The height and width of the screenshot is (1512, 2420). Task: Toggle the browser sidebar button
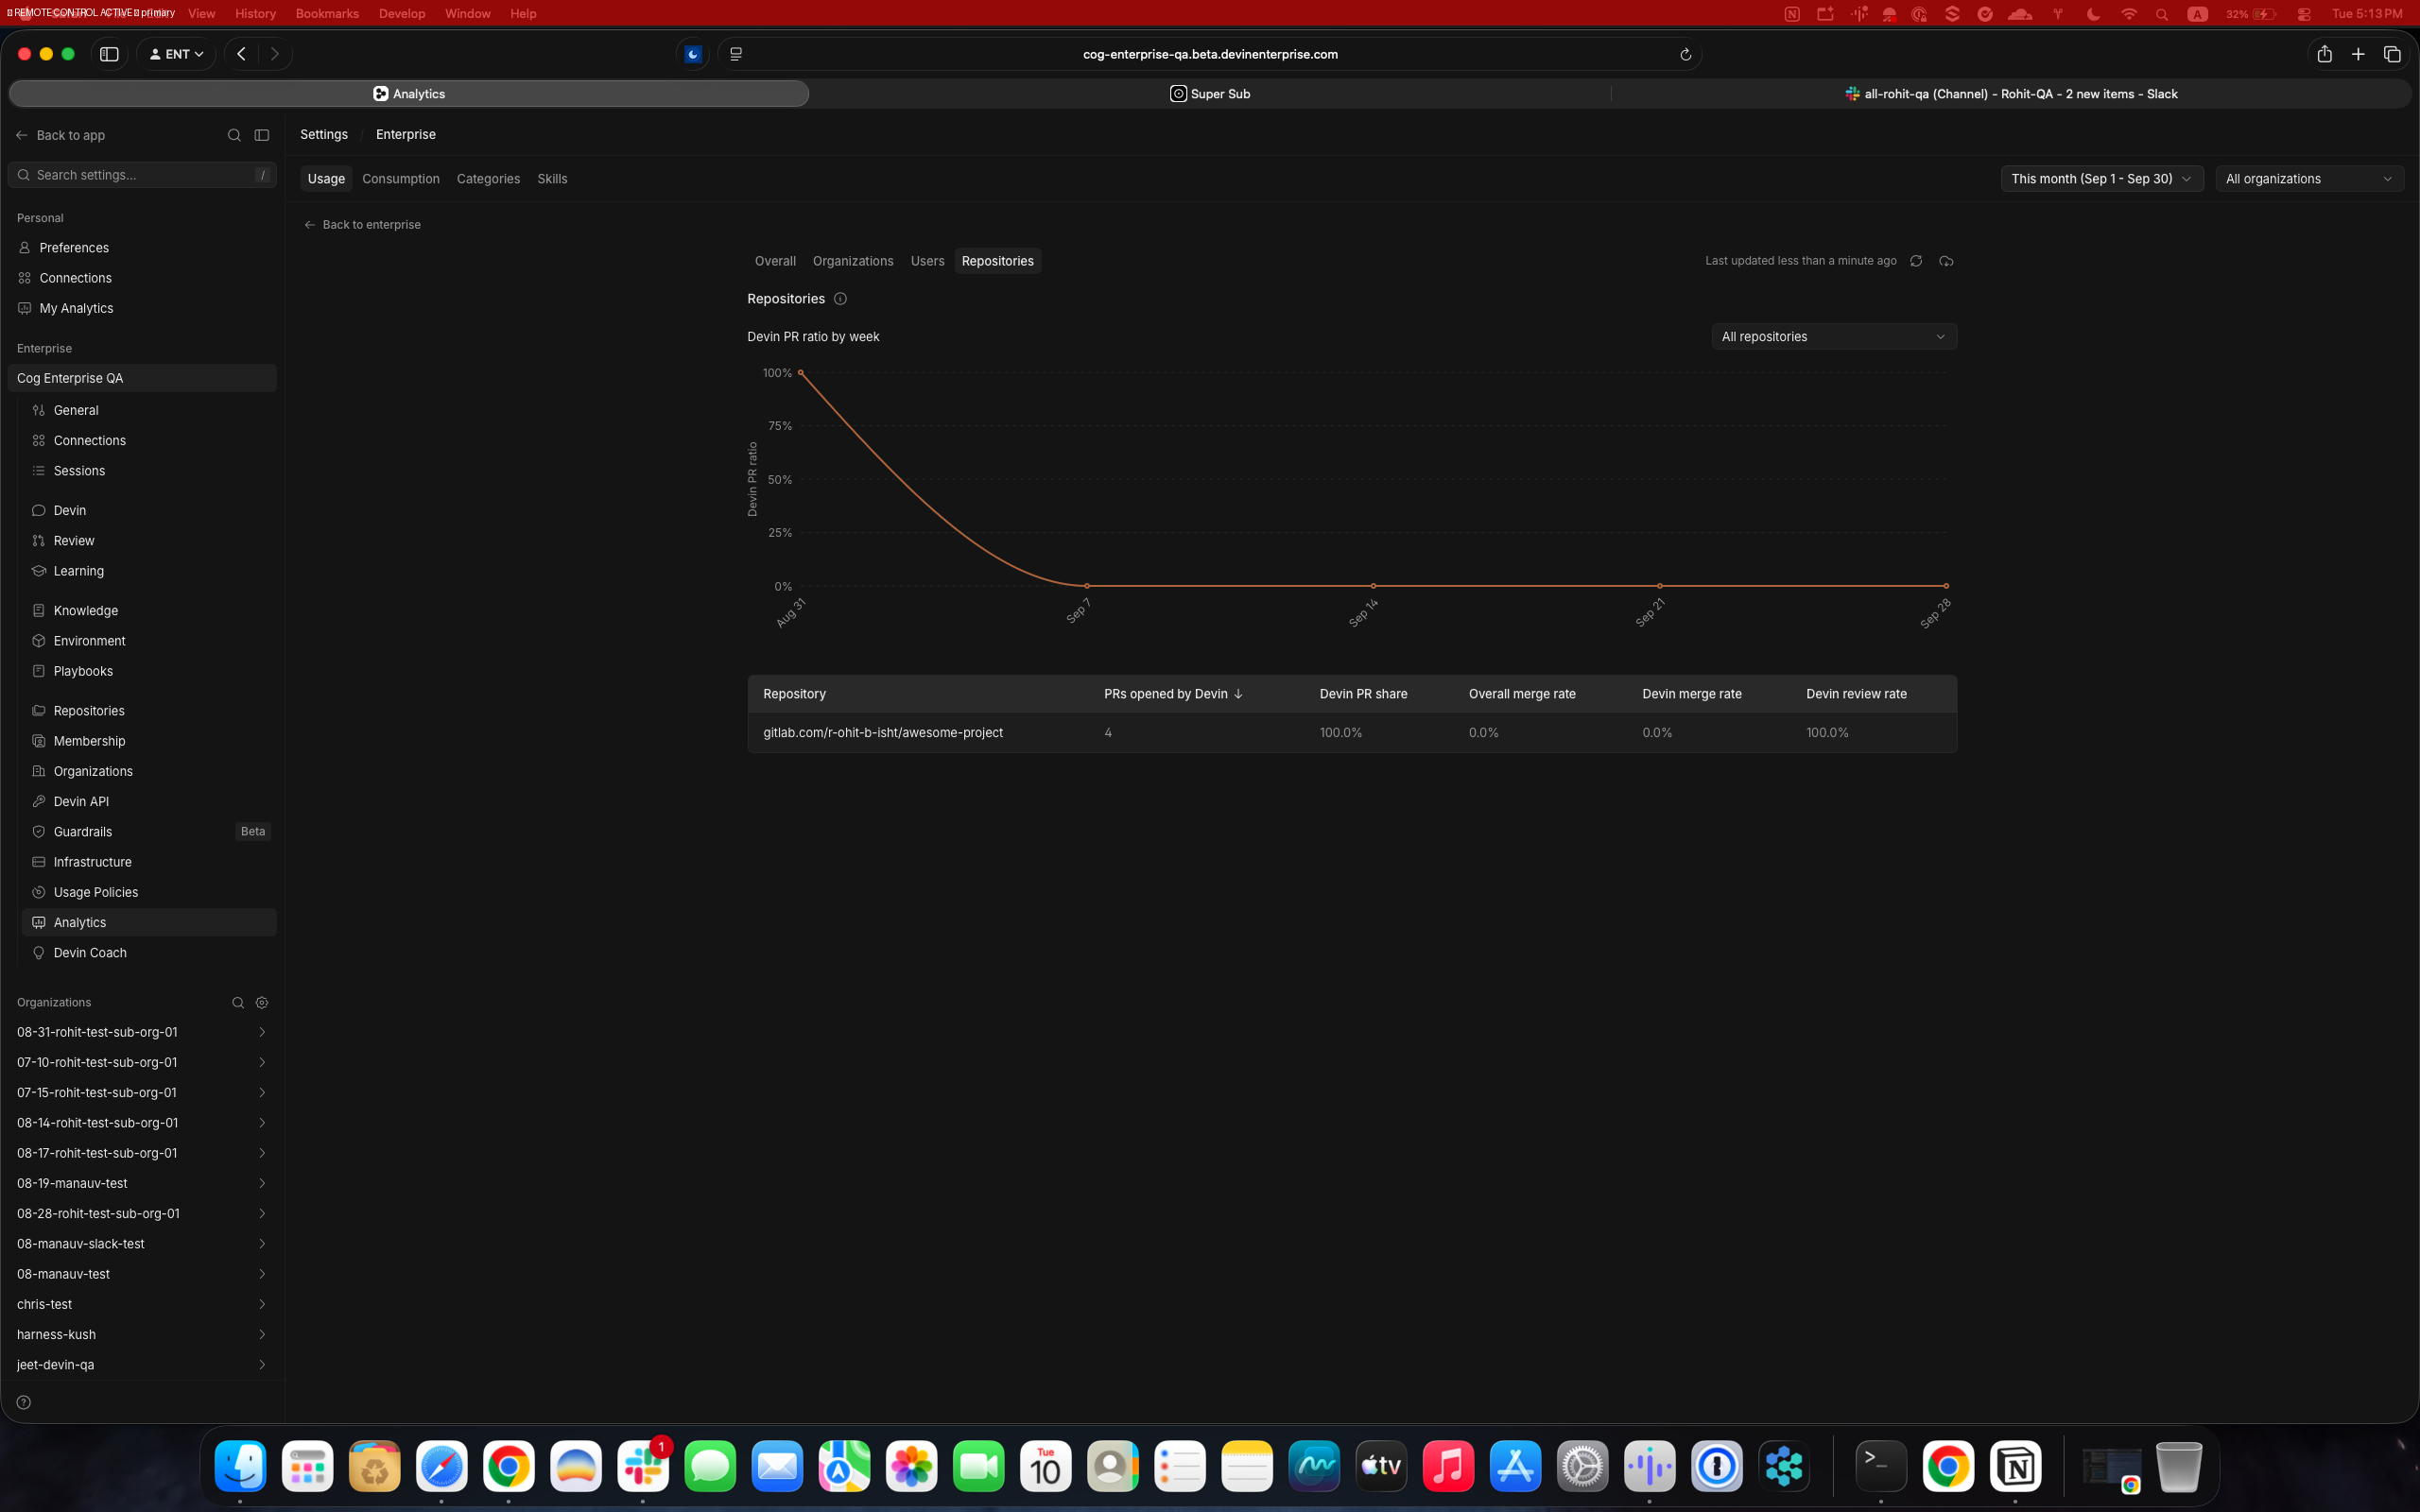pos(109,54)
